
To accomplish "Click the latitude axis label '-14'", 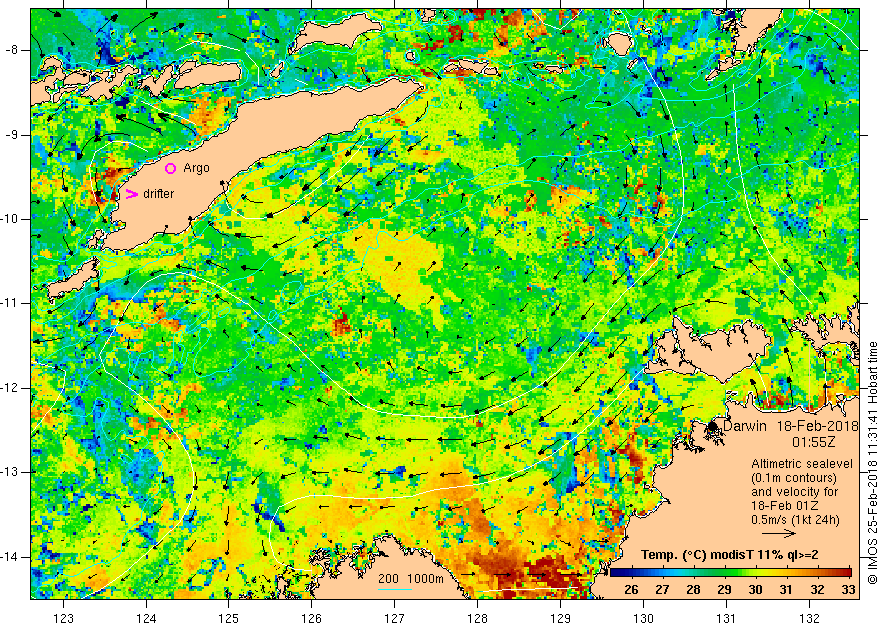I will pyautogui.click(x=11, y=557).
